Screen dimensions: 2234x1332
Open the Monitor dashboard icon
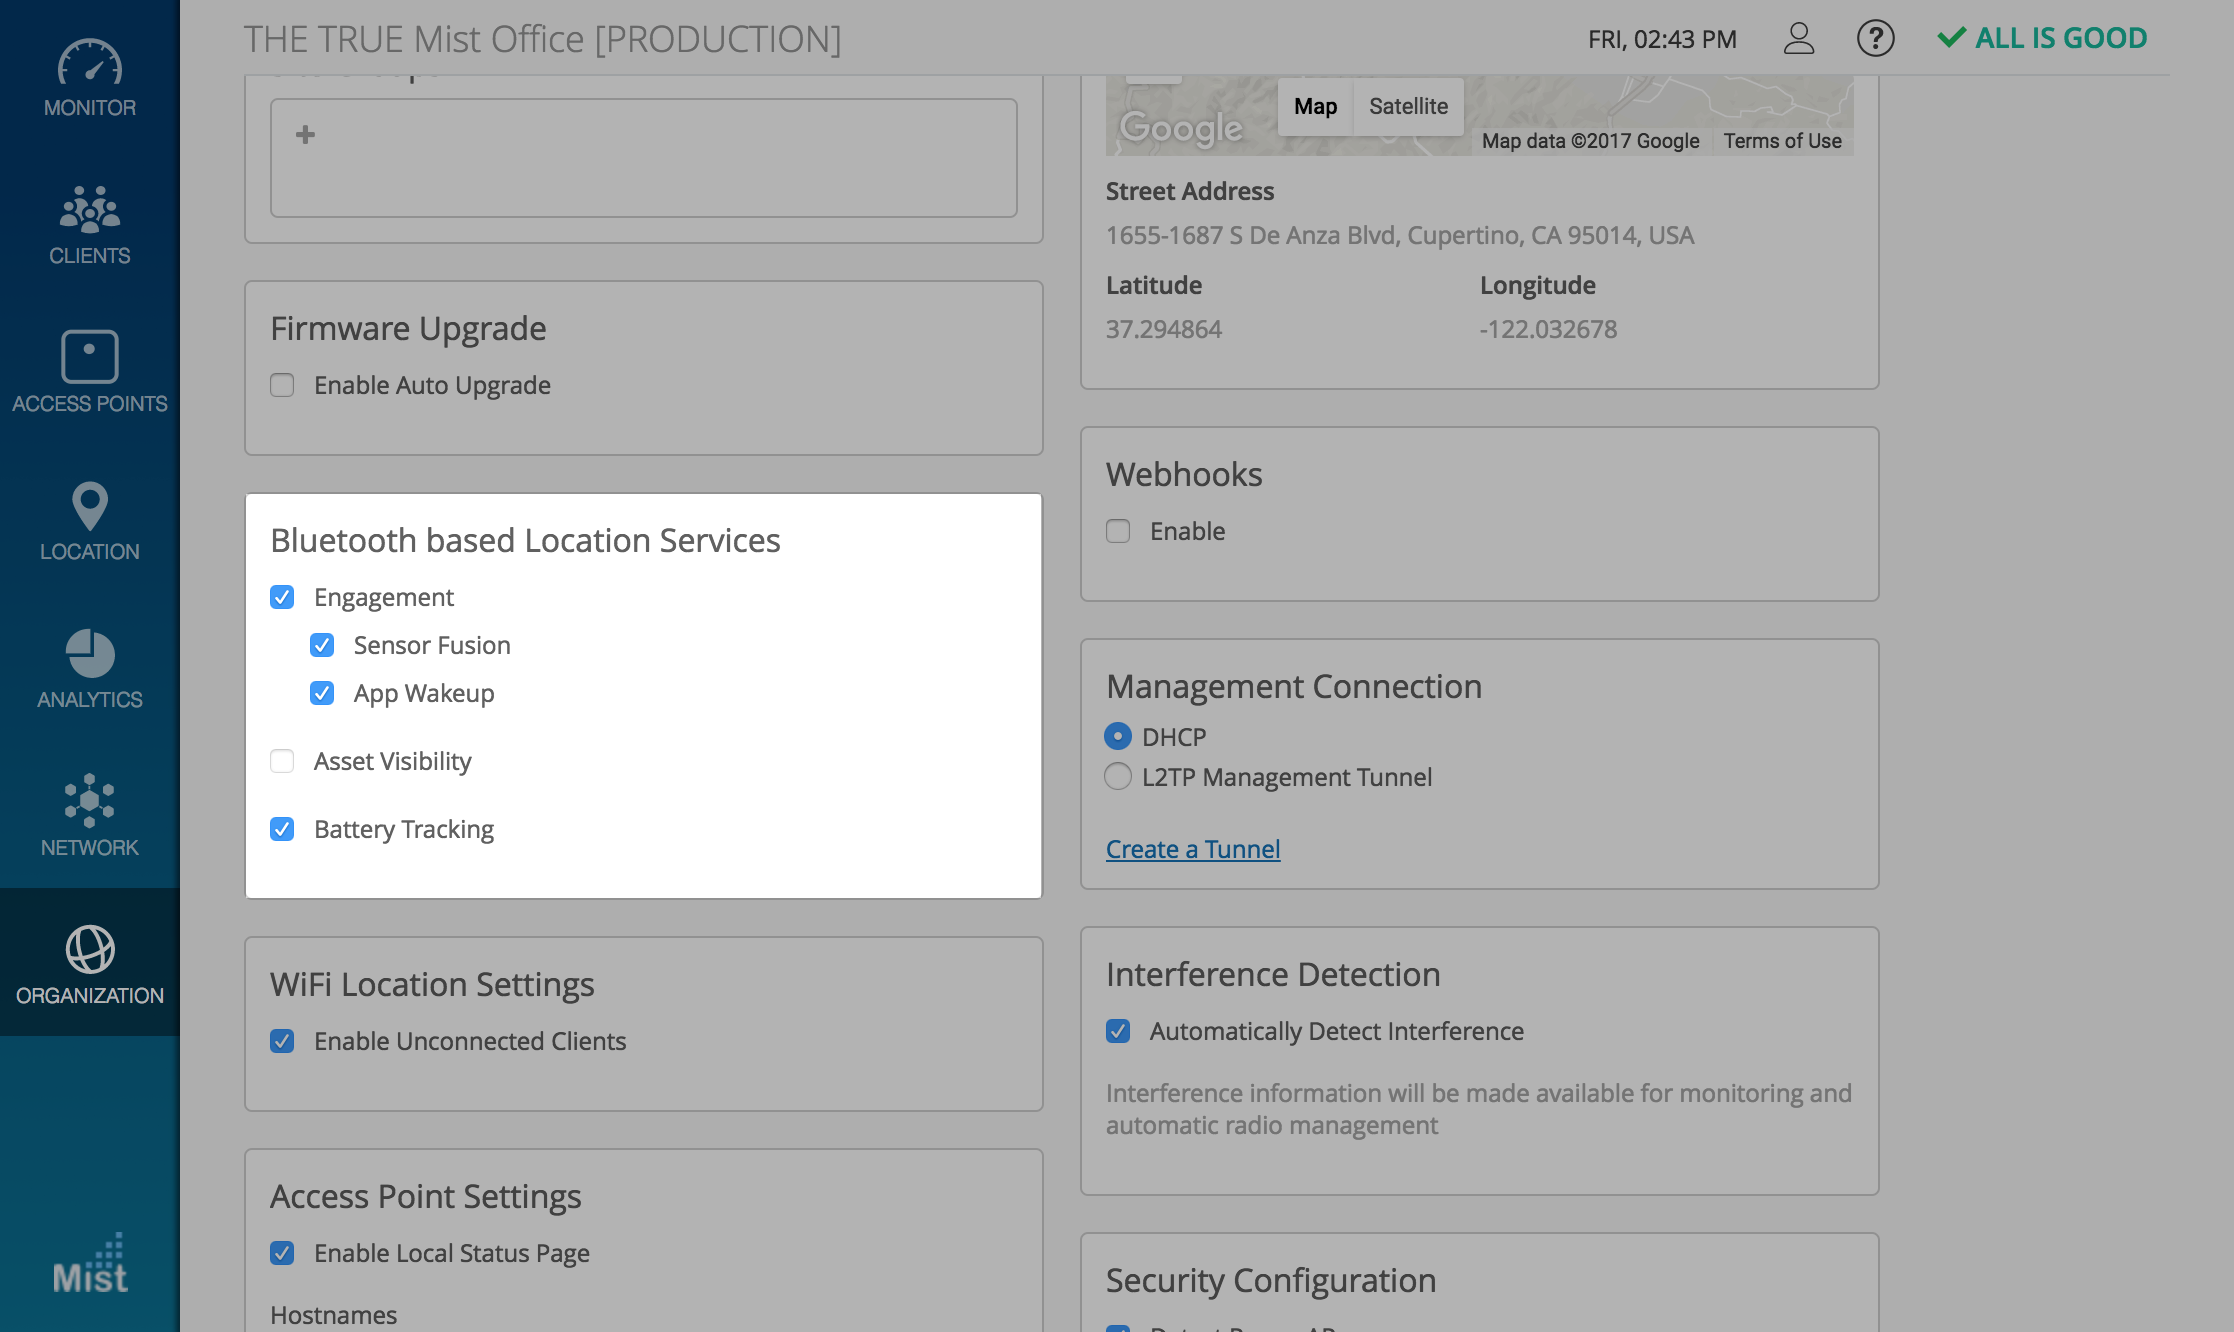[x=89, y=65]
